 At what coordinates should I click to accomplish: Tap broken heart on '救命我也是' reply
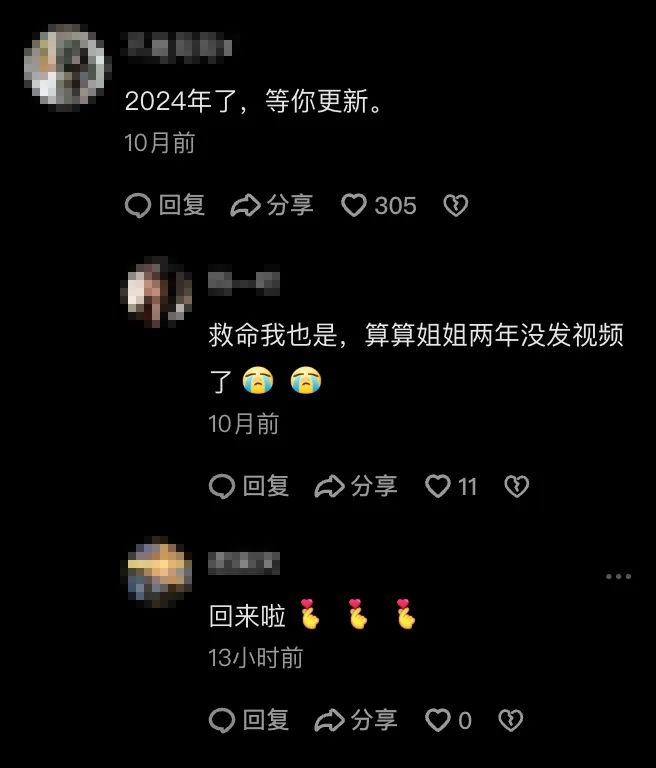(x=516, y=486)
